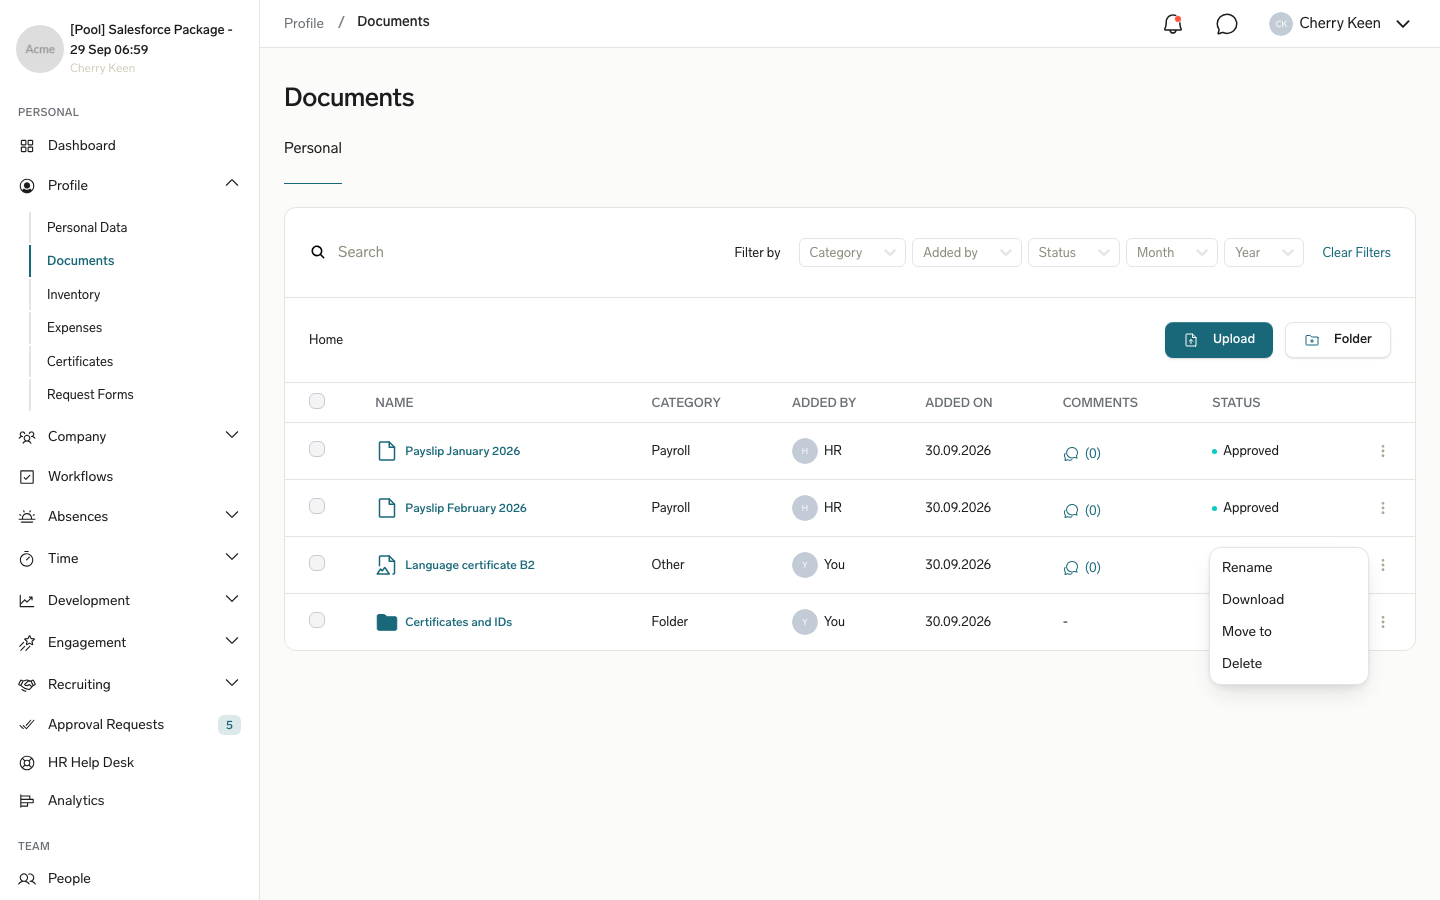Click the Upload button

(x=1219, y=340)
